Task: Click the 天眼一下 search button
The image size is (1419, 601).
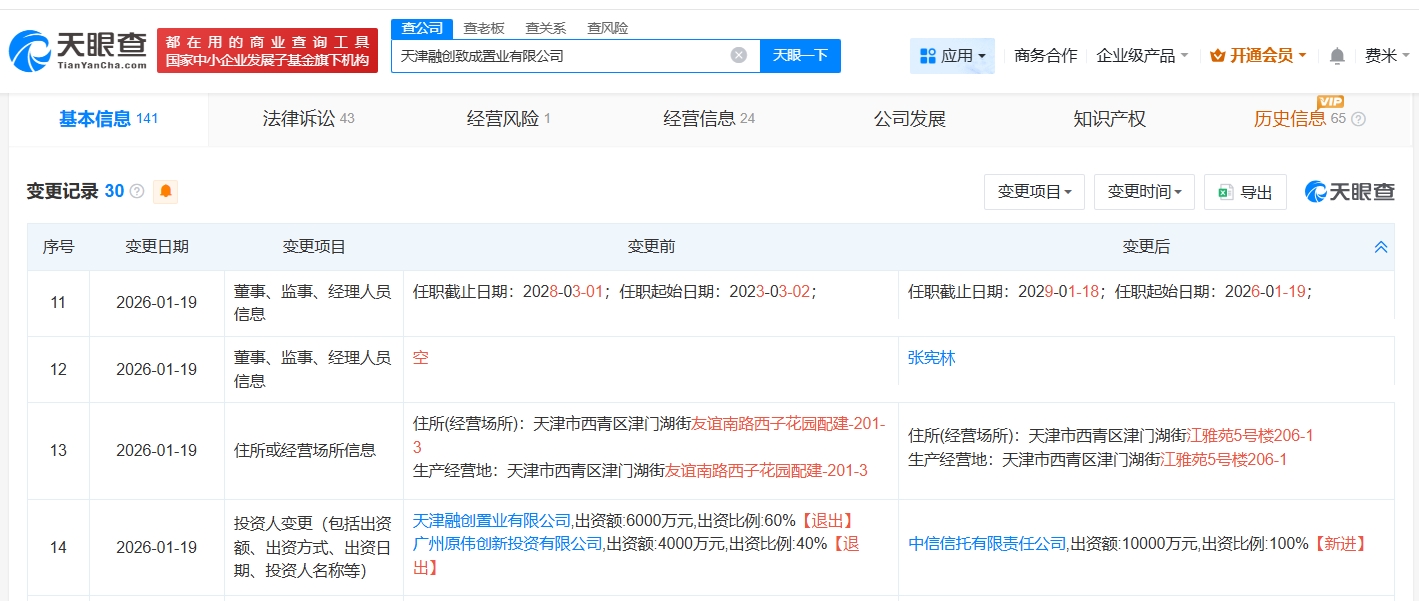Action: point(800,56)
